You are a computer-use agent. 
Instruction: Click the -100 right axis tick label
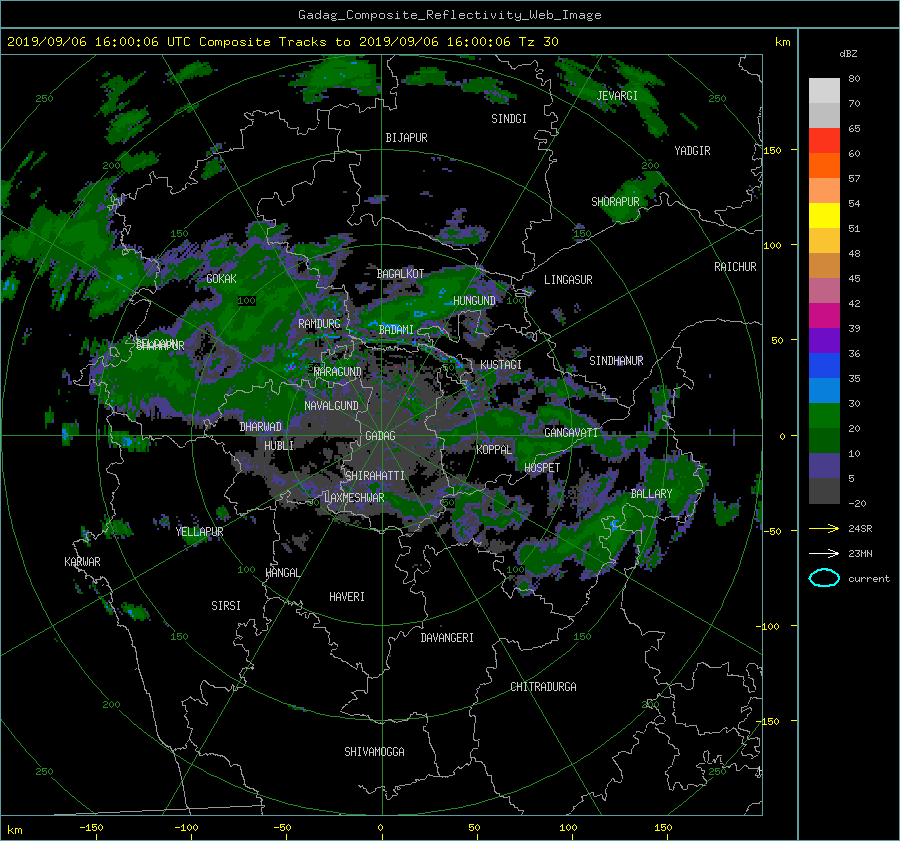tap(770, 626)
